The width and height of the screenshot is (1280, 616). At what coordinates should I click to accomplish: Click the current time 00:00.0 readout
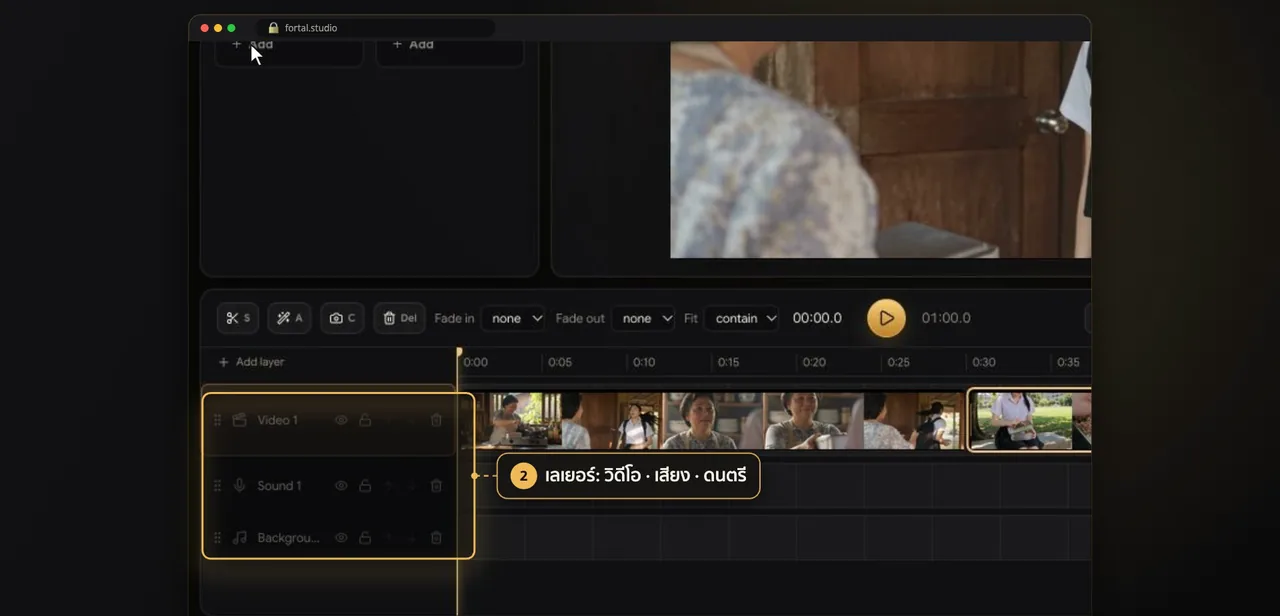817,318
